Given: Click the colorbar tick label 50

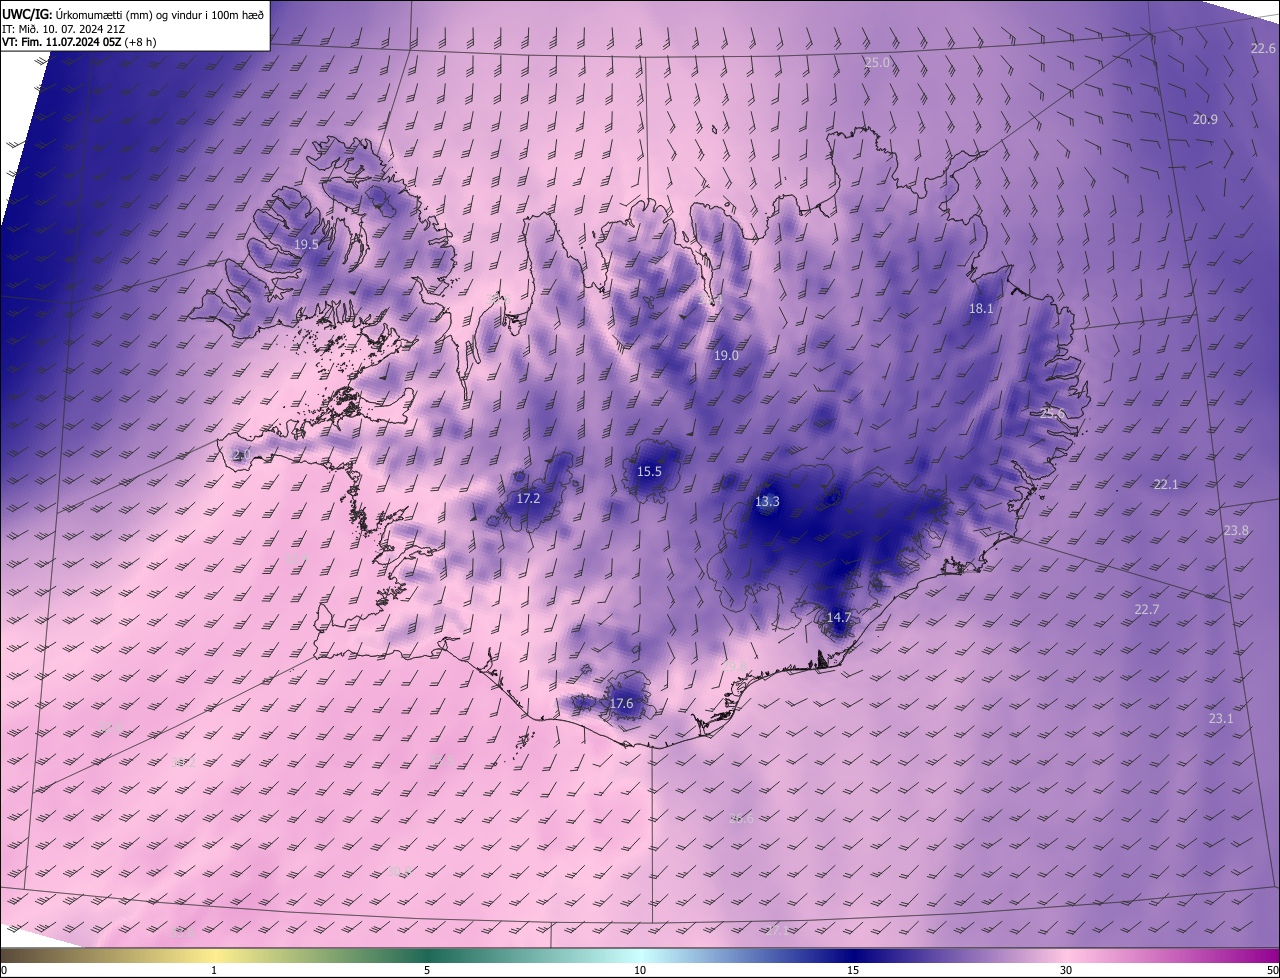Looking at the screenshot, I should pyautogui.click(x=1272, y=970).
